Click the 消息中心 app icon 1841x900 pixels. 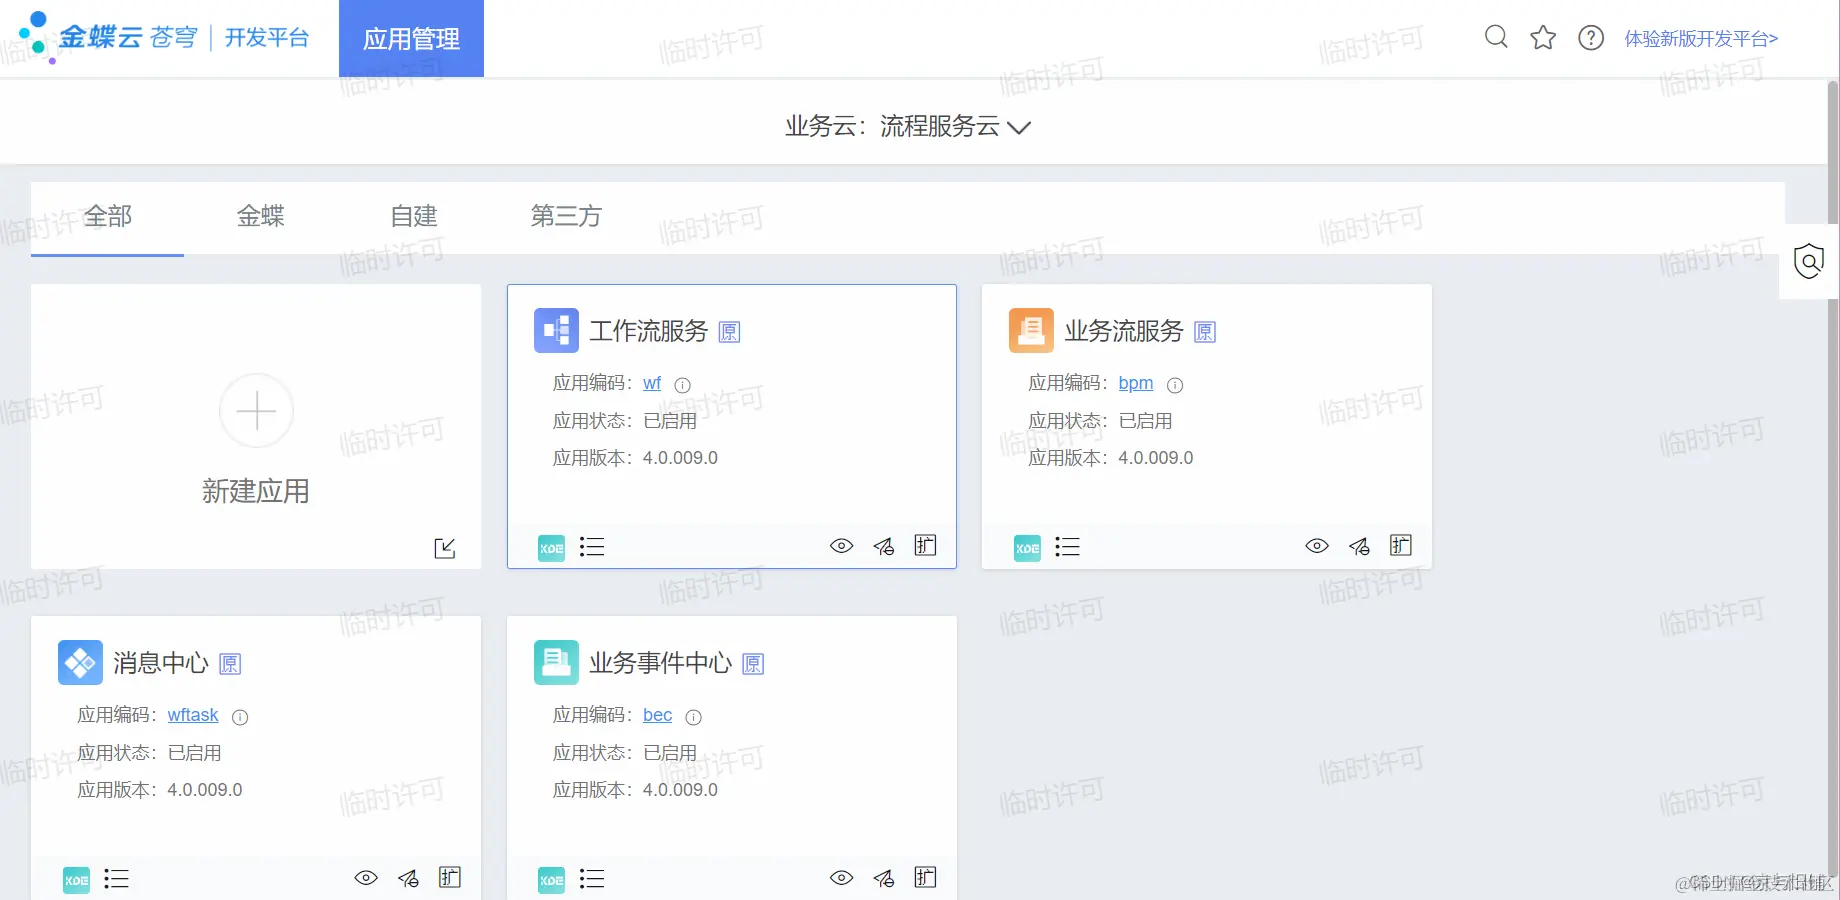pyautogui.click(x=80, y=662)
